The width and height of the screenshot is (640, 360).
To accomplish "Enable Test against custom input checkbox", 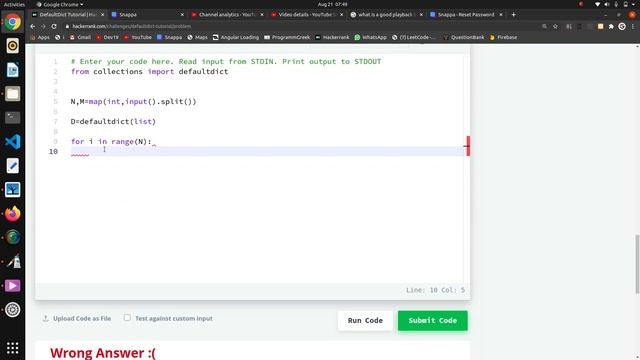I will pos(127,318).
